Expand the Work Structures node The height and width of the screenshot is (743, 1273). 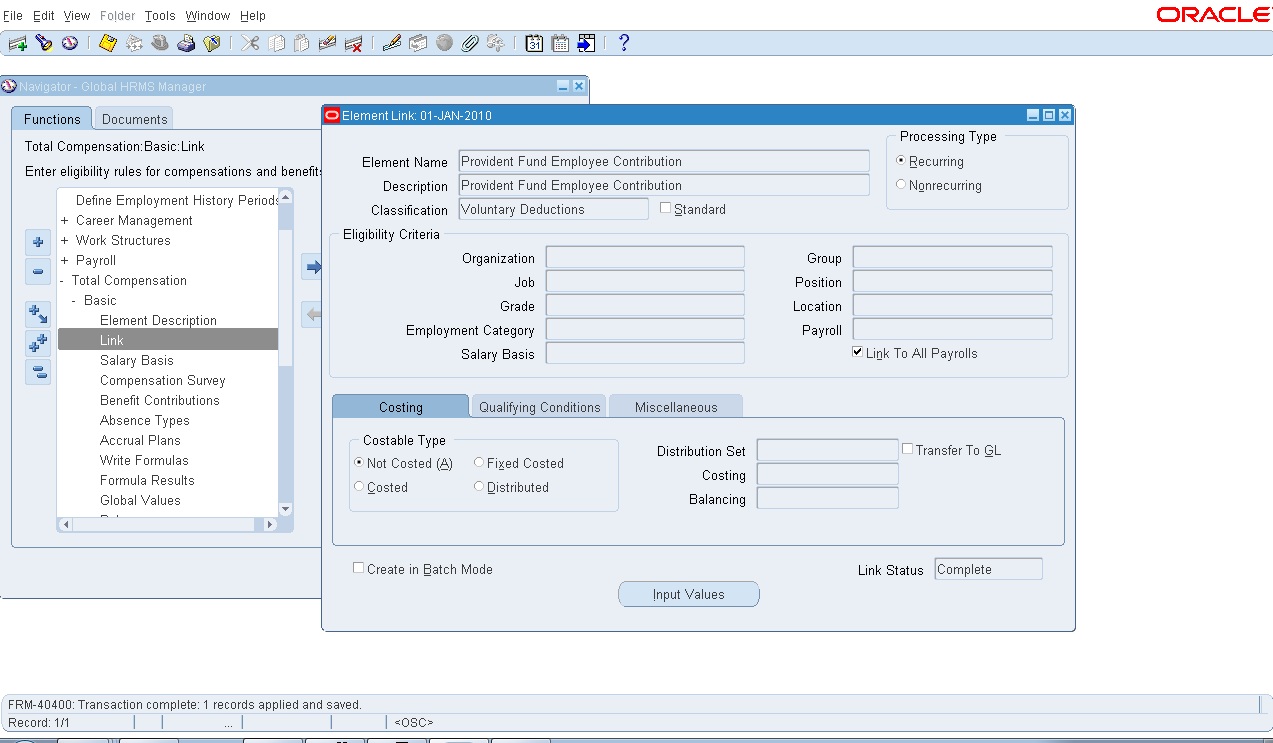[x=67, y=240]
